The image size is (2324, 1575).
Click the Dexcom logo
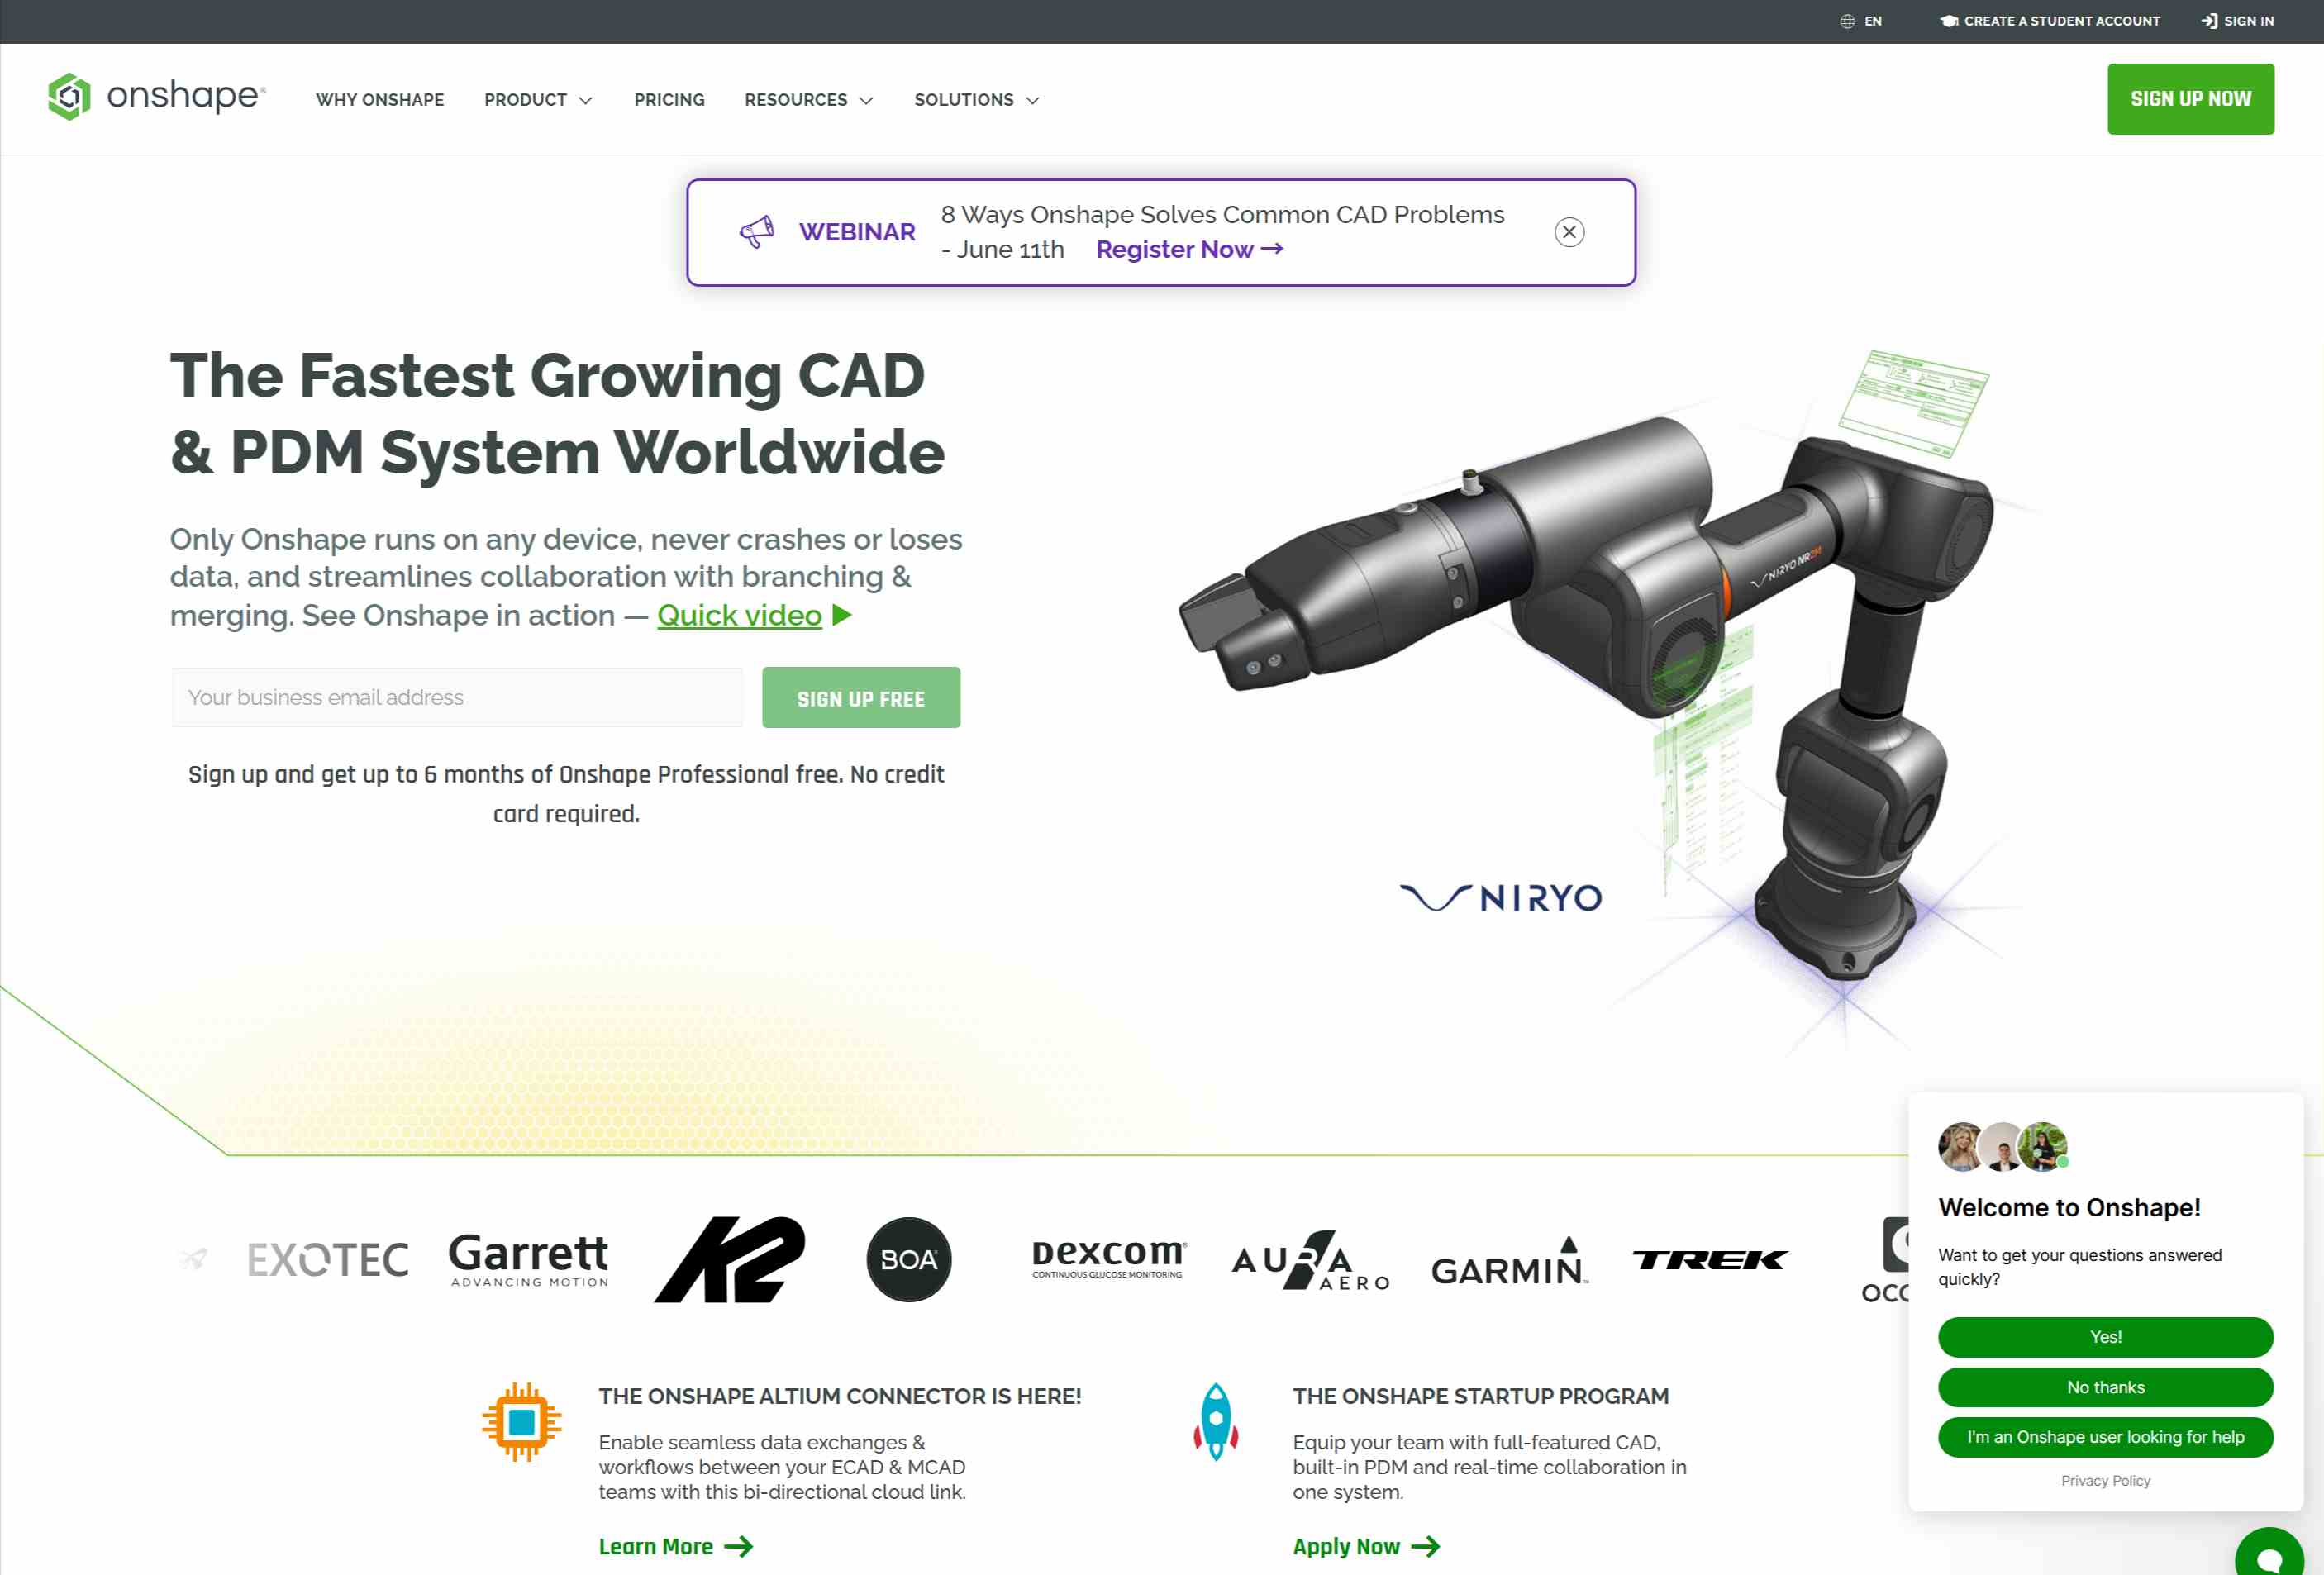[x=1108, y=1259]
